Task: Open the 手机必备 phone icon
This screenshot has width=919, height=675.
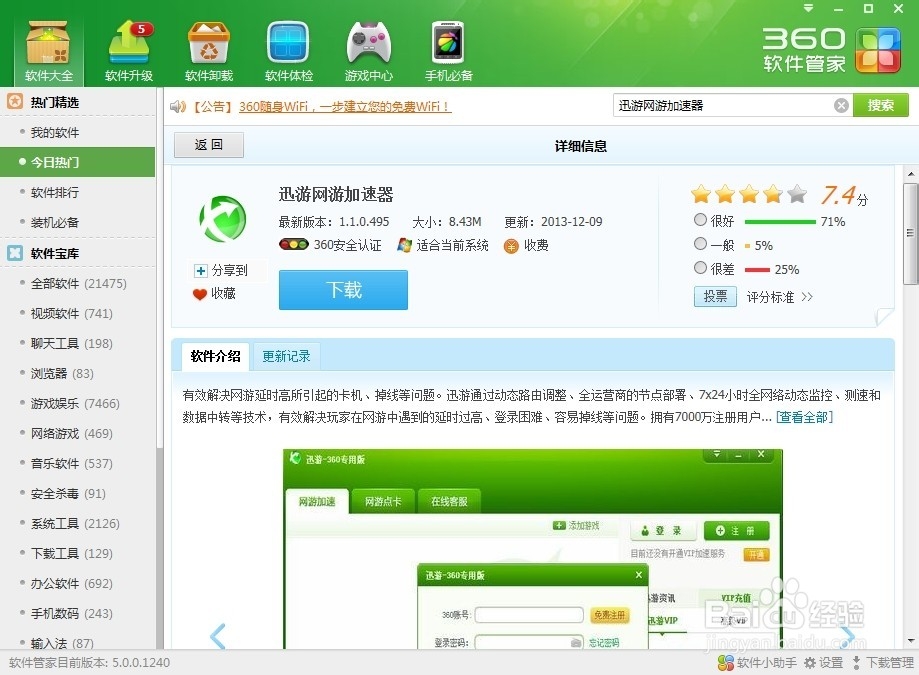Action: coord(448,51)
